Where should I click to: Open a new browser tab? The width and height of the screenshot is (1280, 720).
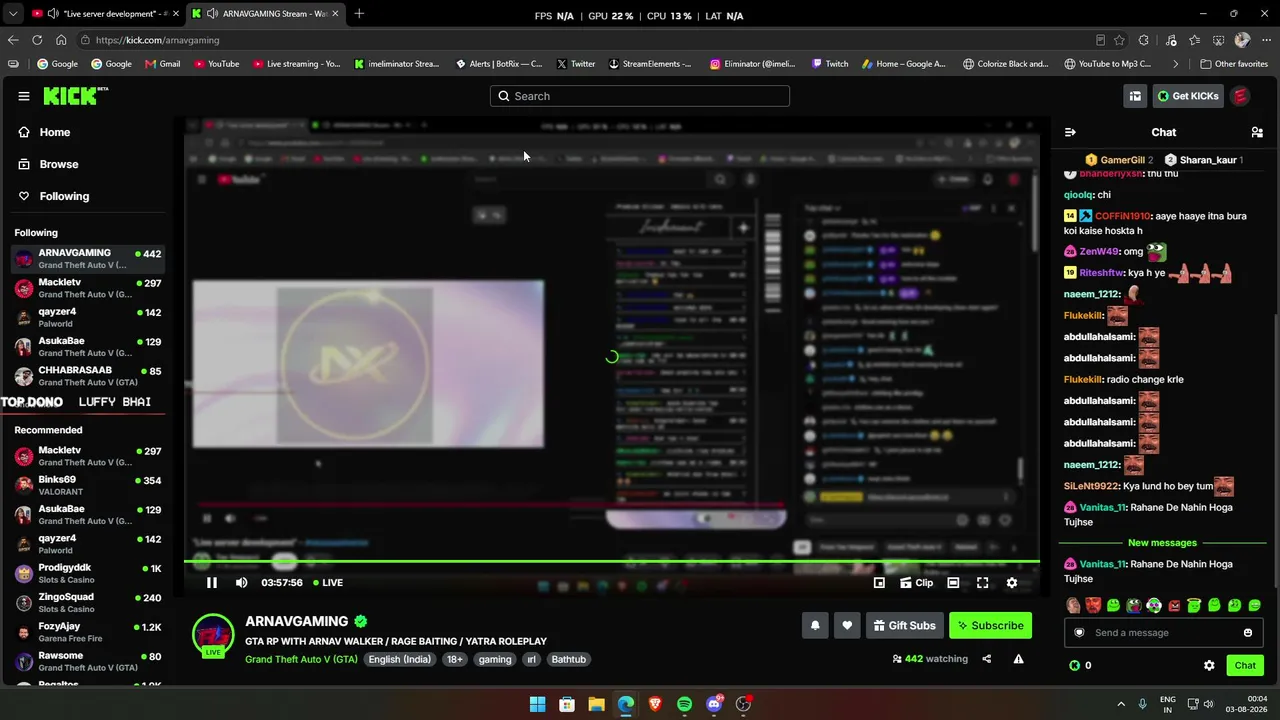[x=359, y=14]
